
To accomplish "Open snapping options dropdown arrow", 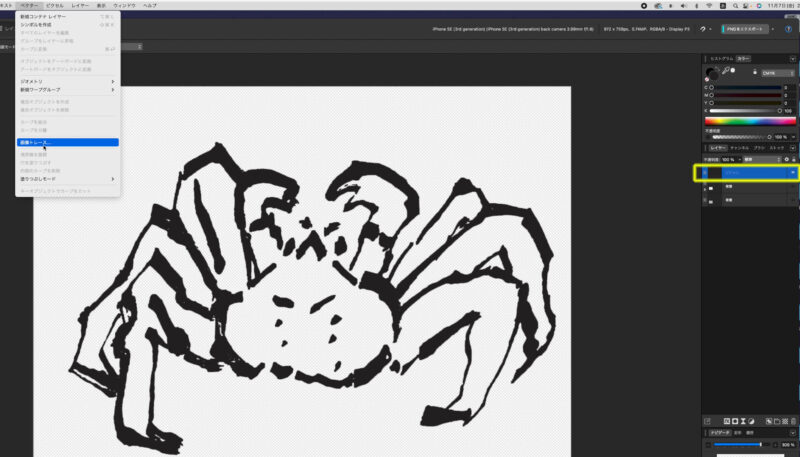I will click(x=710, y=29).
